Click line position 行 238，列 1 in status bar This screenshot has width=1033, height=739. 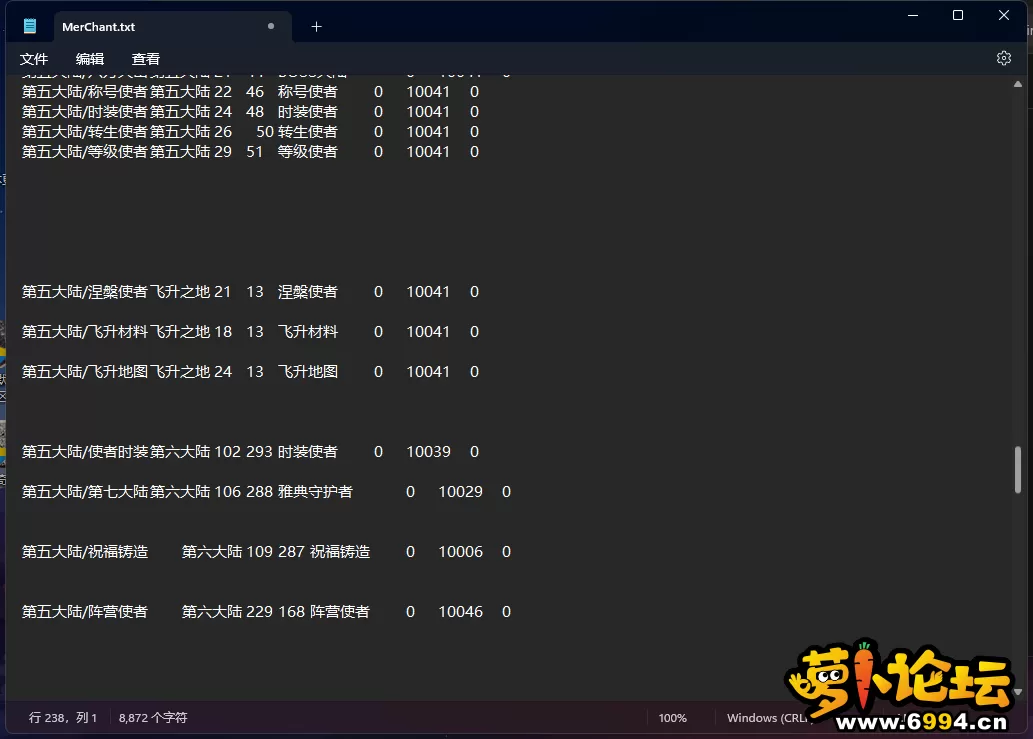(63, 717)
